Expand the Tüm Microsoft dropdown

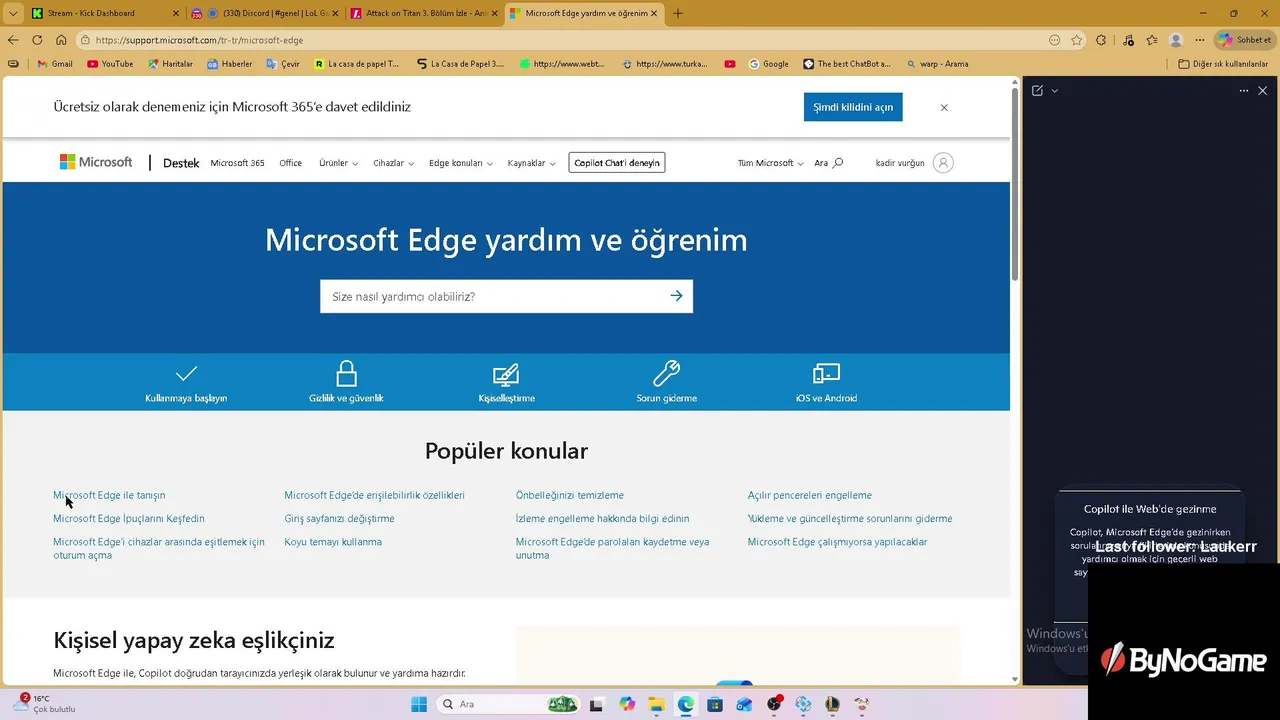coord(770,163)
